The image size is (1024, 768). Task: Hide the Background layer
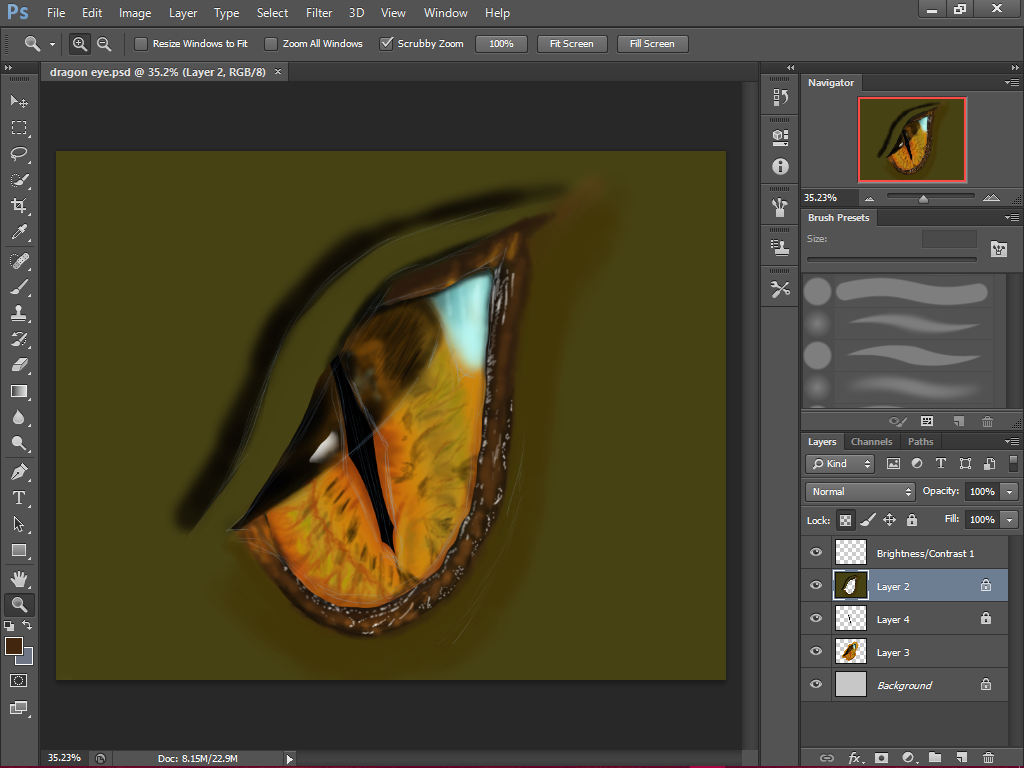[x=815, y=684]
